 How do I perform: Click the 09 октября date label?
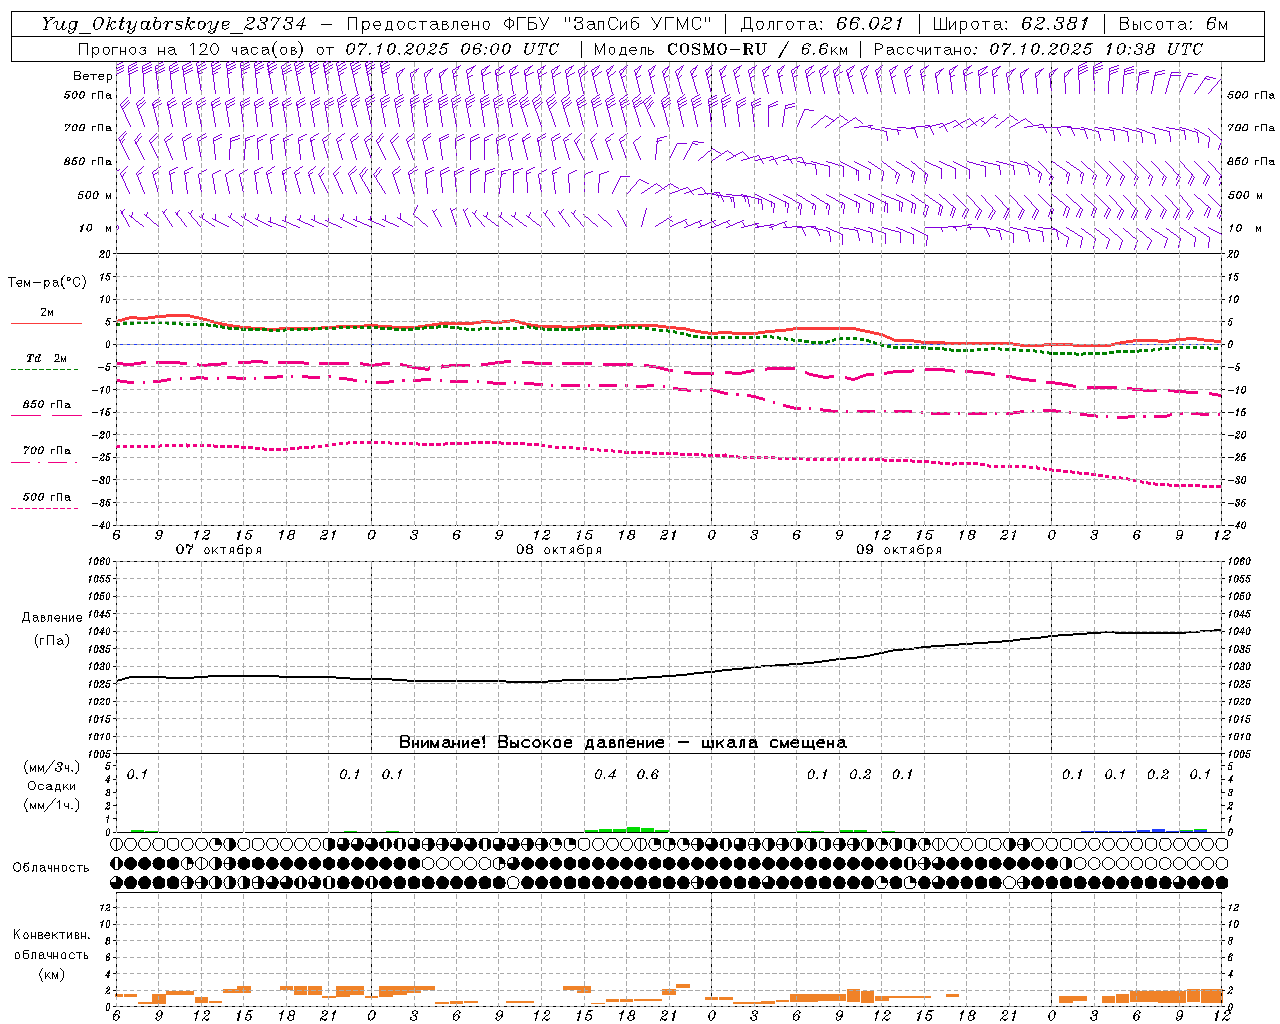[899, 549]
